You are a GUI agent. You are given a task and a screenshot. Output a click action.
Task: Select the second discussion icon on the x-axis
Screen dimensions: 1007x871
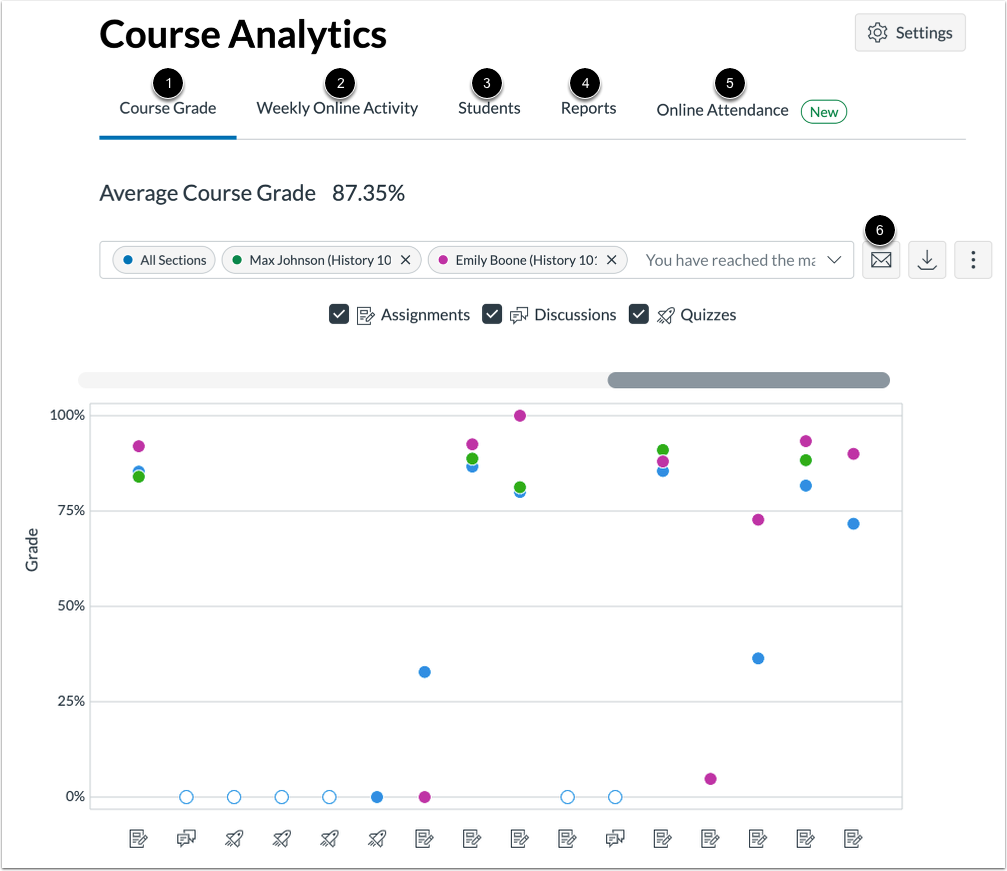pos(615,838)
